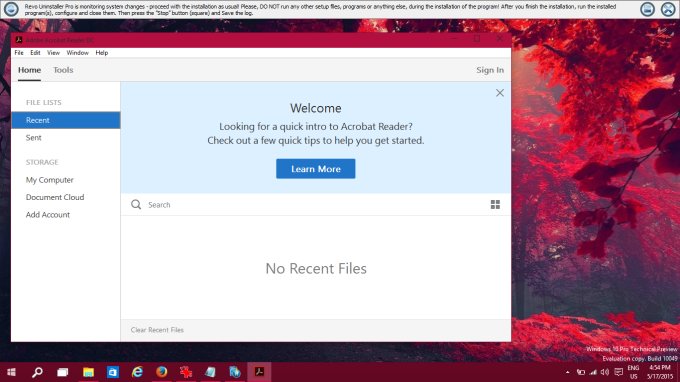Launch Internet Explorer from the taskbar

pyautogui.click(x=137, y=372)
